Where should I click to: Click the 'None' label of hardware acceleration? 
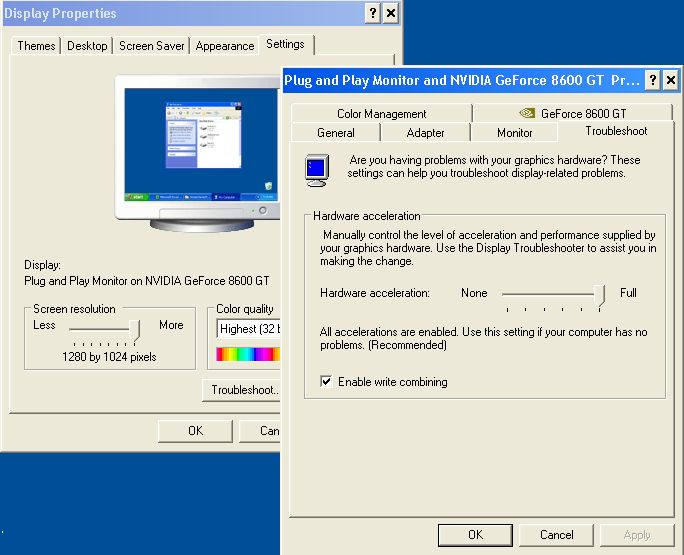click(474, 293)
